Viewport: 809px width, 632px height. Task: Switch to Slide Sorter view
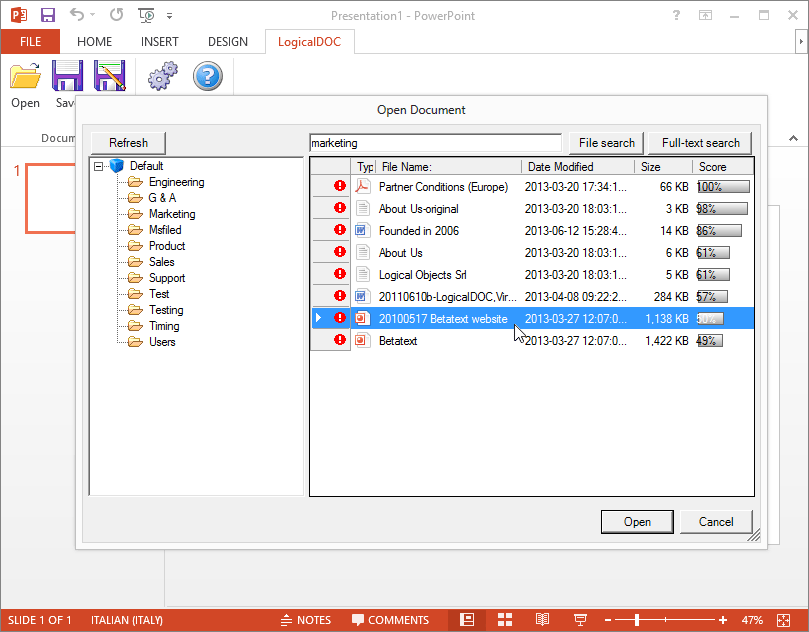pos(505,620)
